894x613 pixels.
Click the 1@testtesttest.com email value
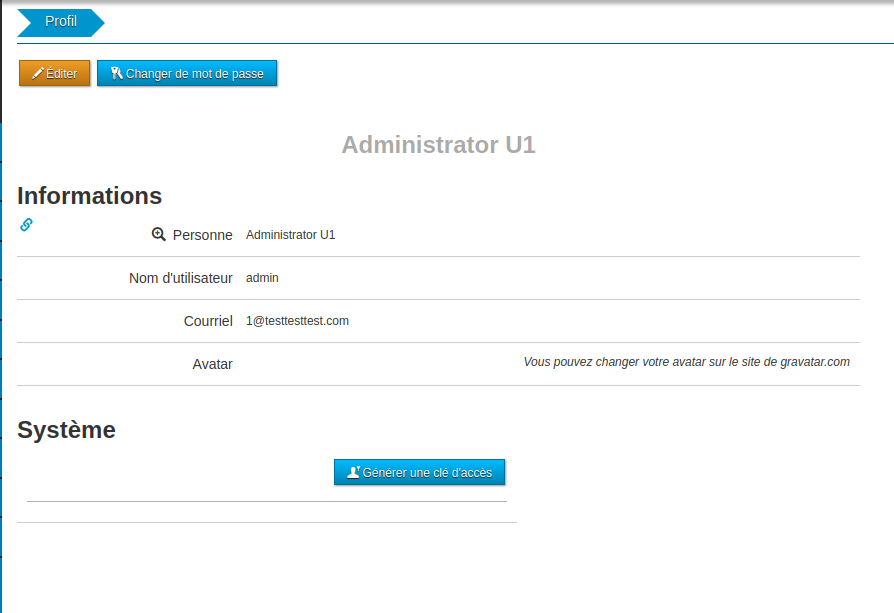[x=297, y=321]
